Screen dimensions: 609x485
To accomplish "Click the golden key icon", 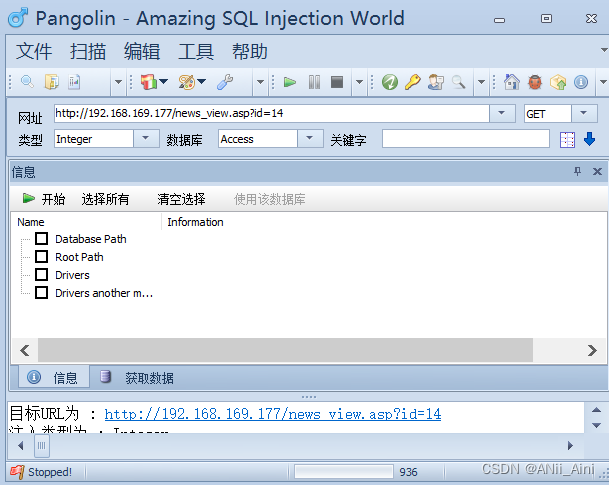I will point(412,82).
